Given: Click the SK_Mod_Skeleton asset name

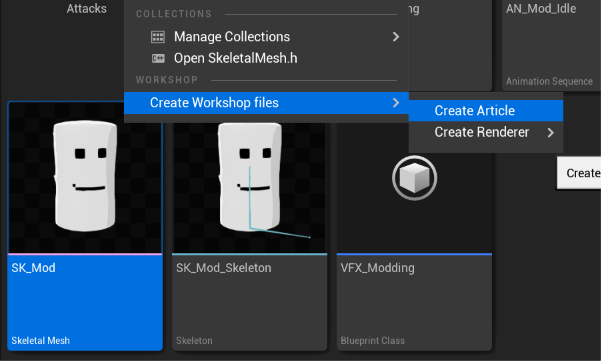Looking at the screenshot, I should [223, 268].
